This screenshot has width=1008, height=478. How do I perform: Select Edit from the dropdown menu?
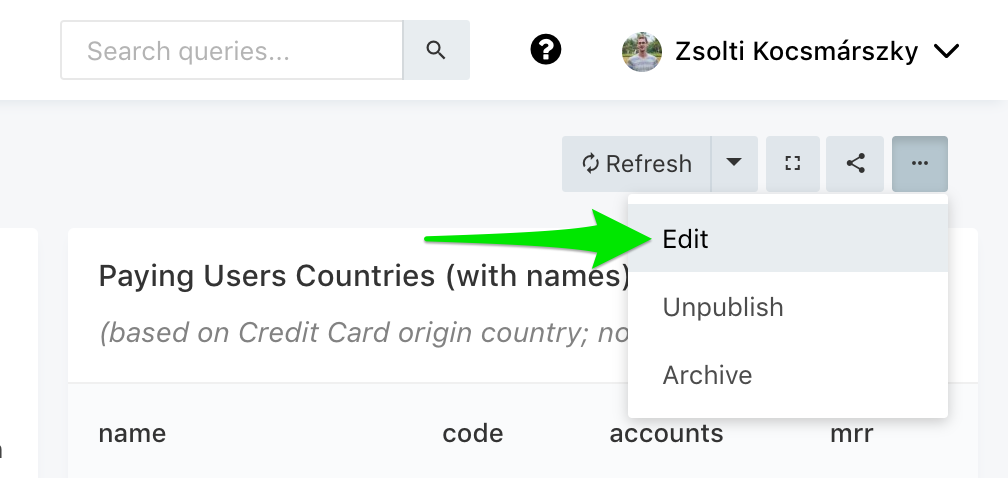point(686,239)
